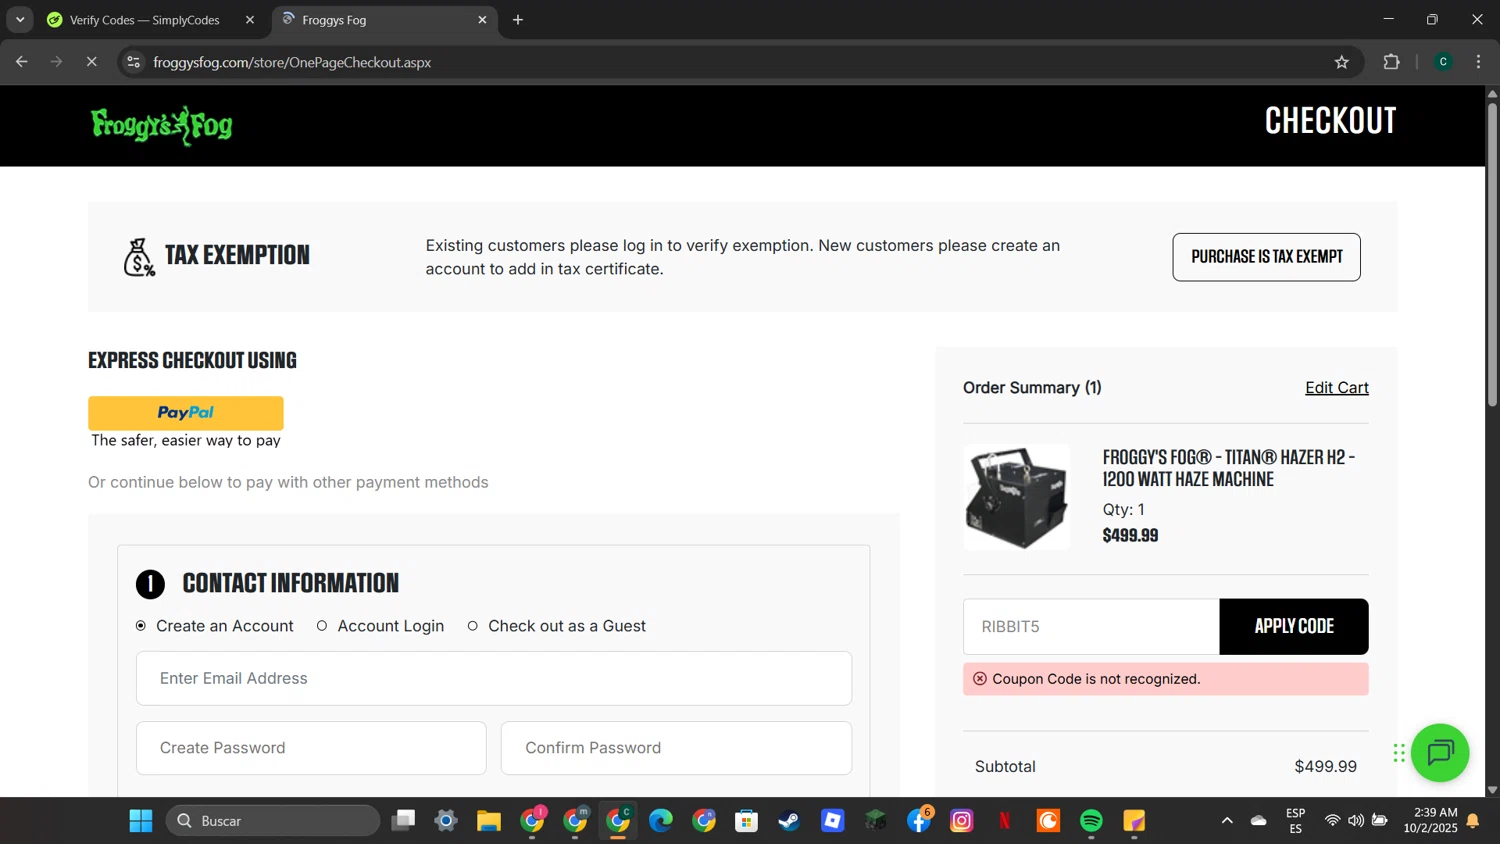Open the Chrome extensions menu
Viewport: 1500px width, 844px height.
1391,62
